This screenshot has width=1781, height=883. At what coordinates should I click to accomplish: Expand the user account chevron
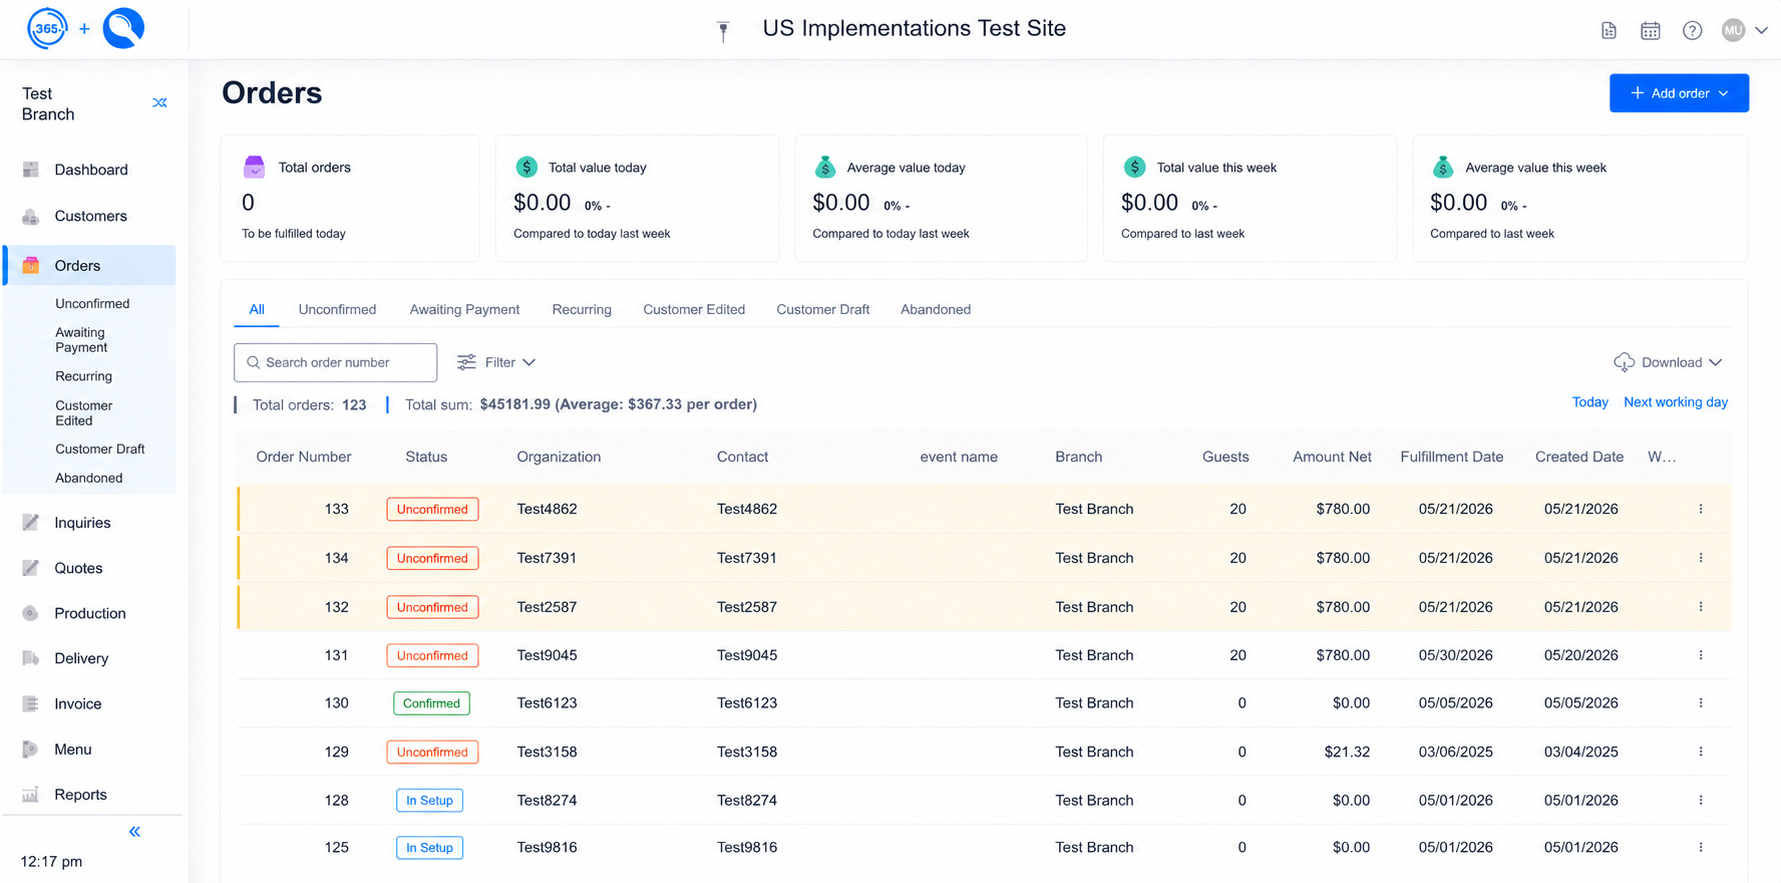[1762, 30]
